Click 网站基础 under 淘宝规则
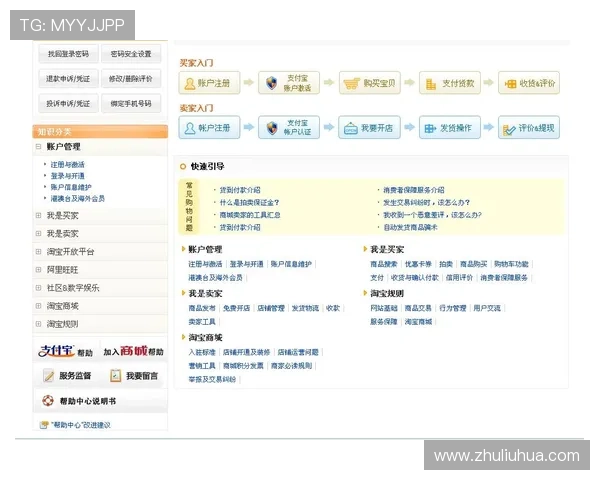Screen dimensions: 600x480 [383, 308]
